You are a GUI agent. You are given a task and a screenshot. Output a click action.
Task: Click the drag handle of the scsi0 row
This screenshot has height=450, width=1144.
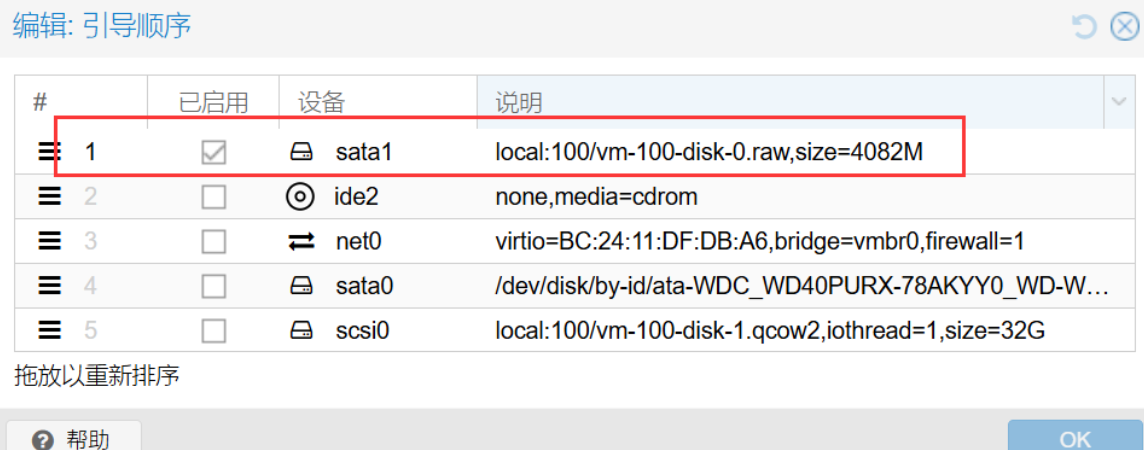coord(49,331)
